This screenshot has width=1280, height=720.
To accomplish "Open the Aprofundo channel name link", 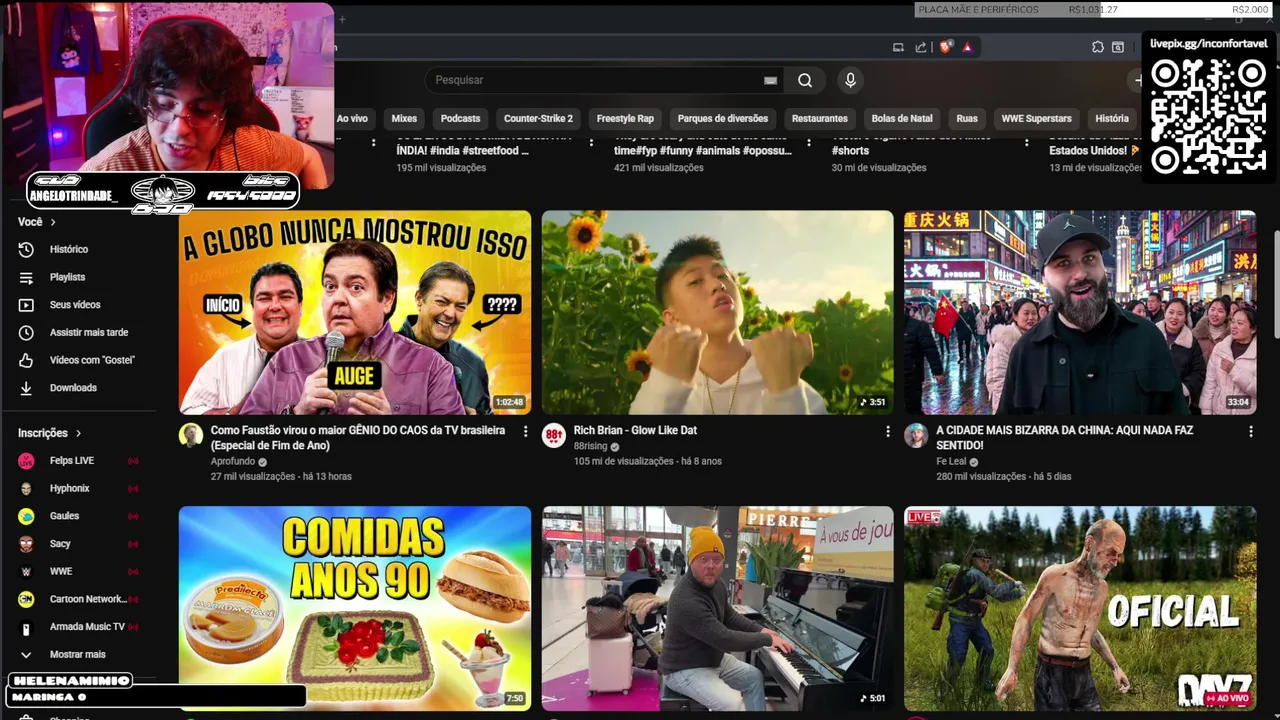I will 232,462.
